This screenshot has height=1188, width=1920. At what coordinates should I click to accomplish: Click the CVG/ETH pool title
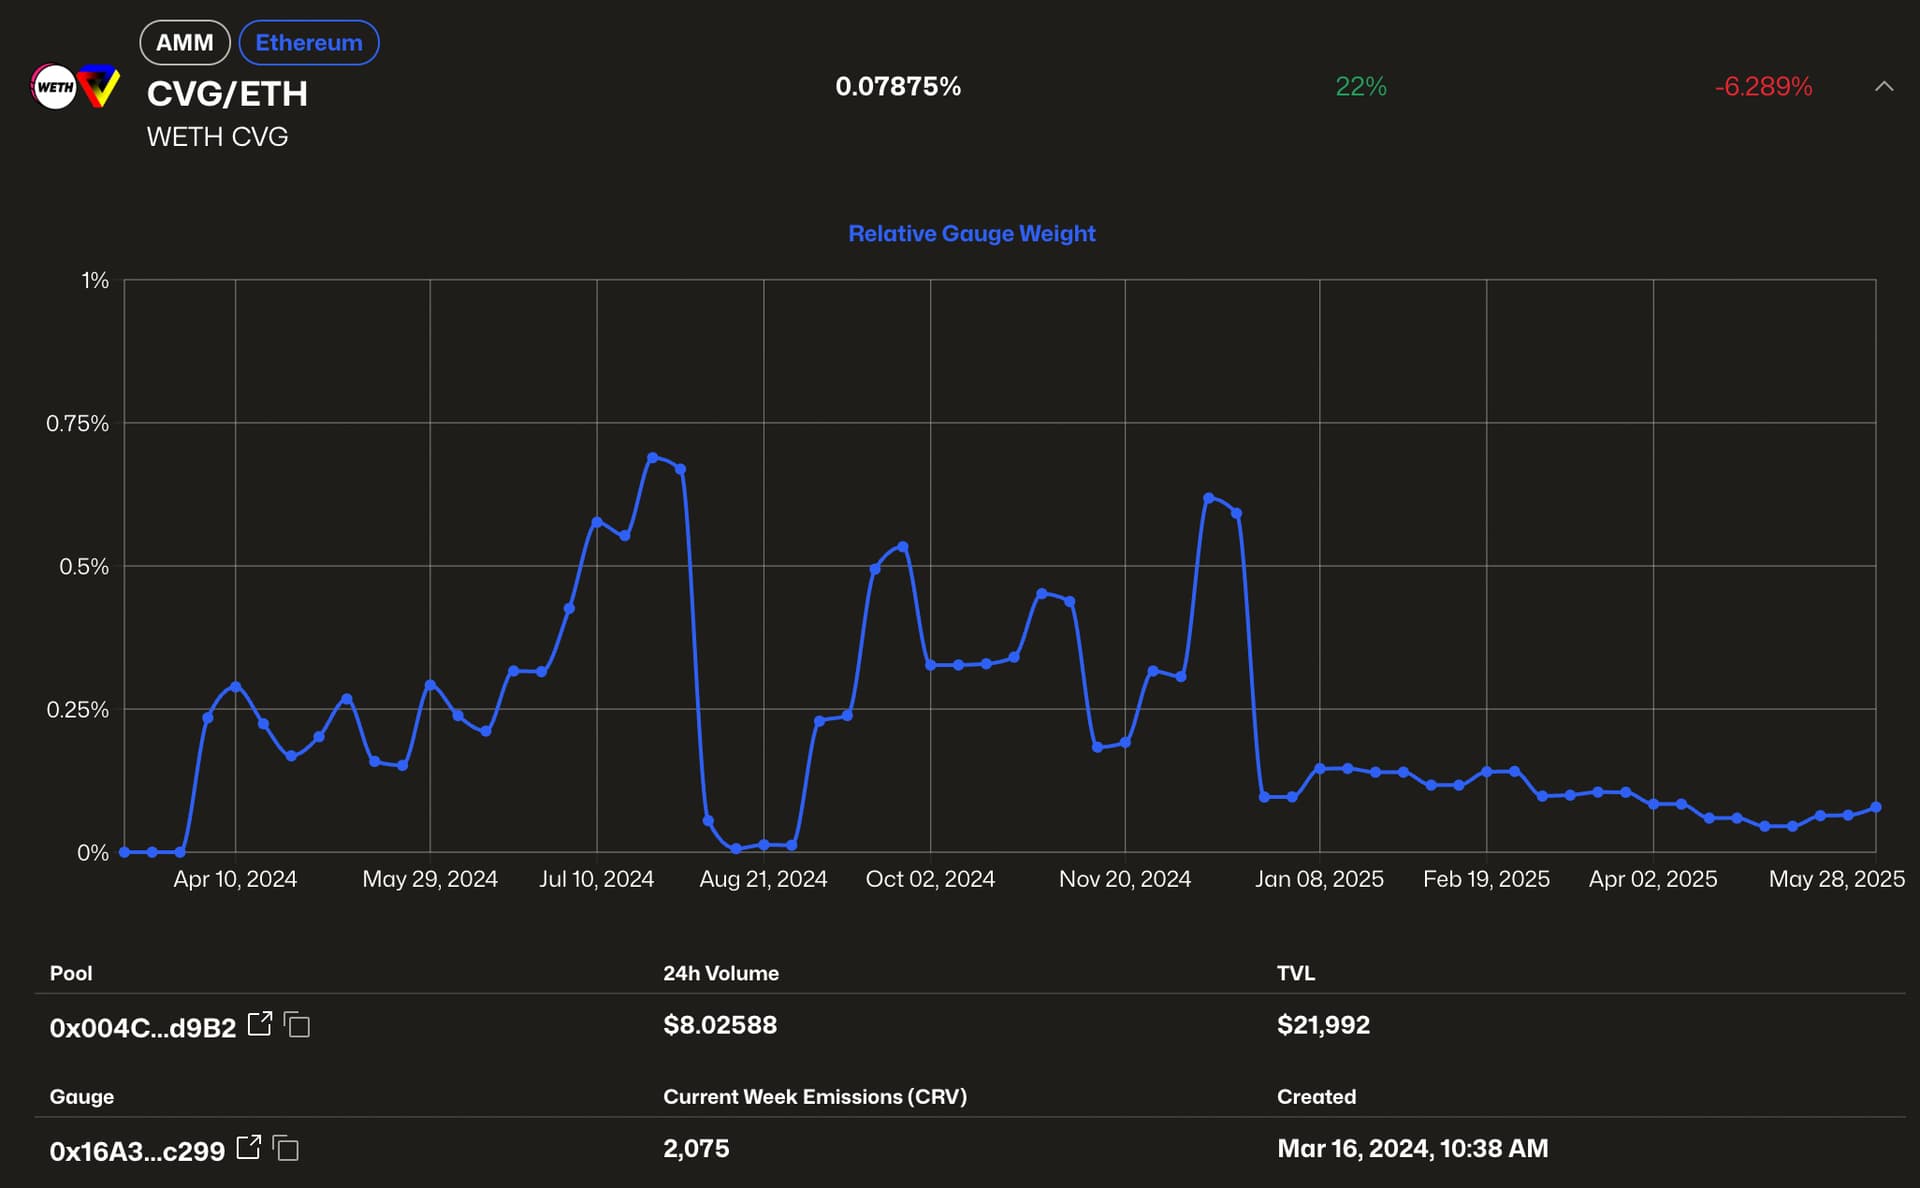coord(227,94)
